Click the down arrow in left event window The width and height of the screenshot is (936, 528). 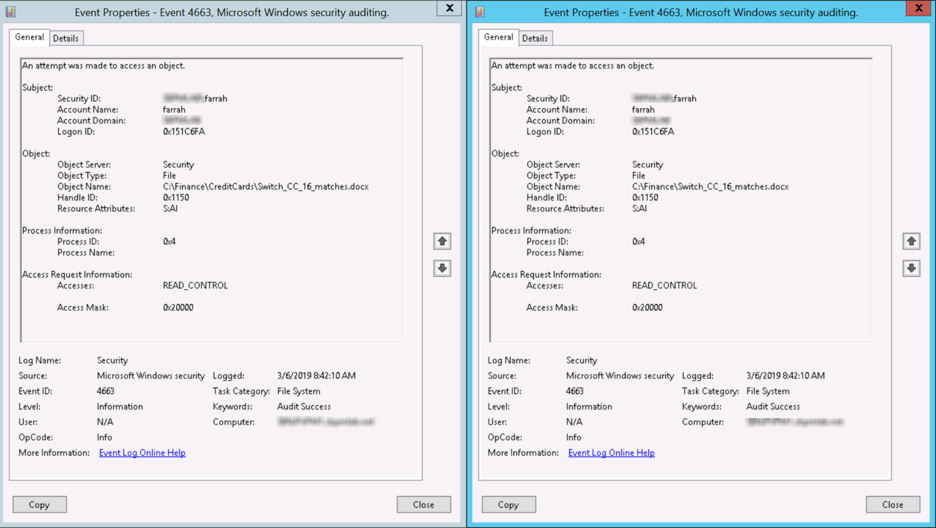[x=442, y=268]
